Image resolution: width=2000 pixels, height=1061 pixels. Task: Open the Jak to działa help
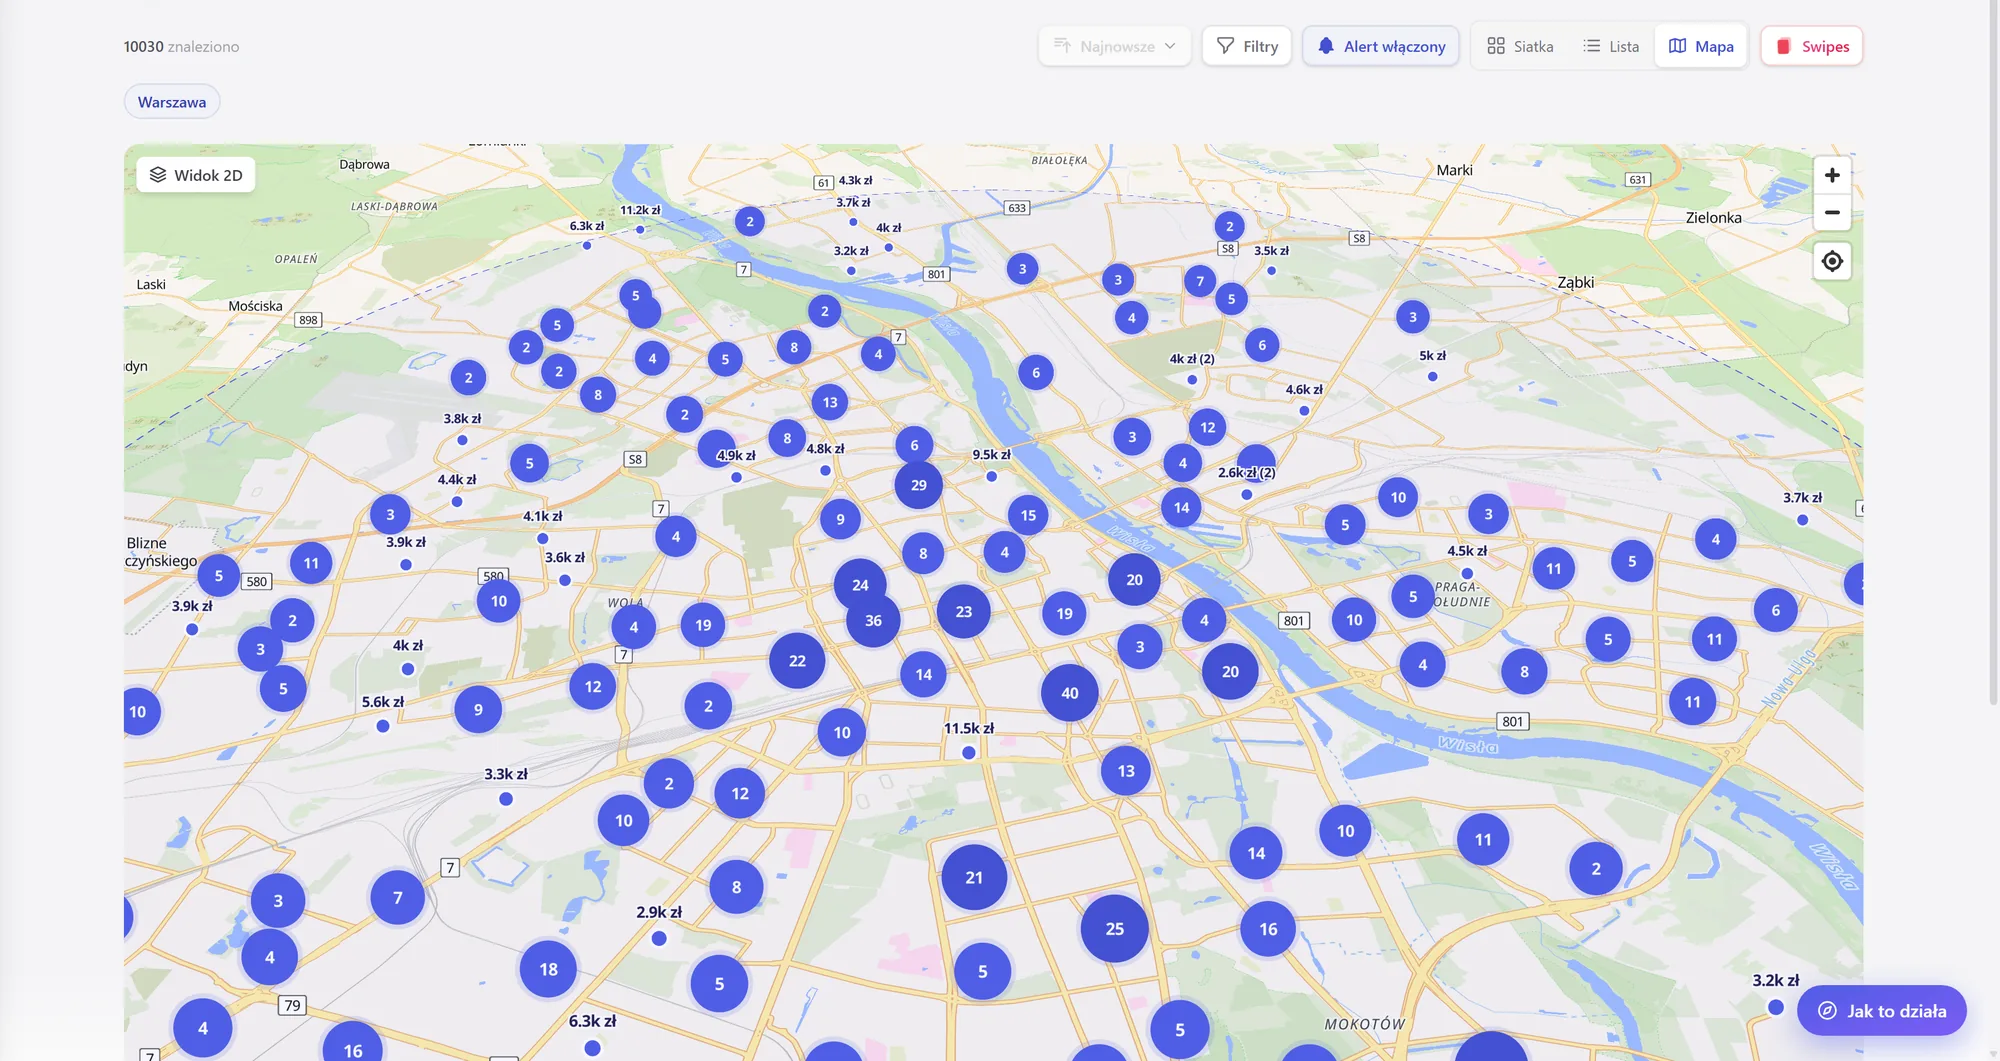click(x=1882, y=1011)
